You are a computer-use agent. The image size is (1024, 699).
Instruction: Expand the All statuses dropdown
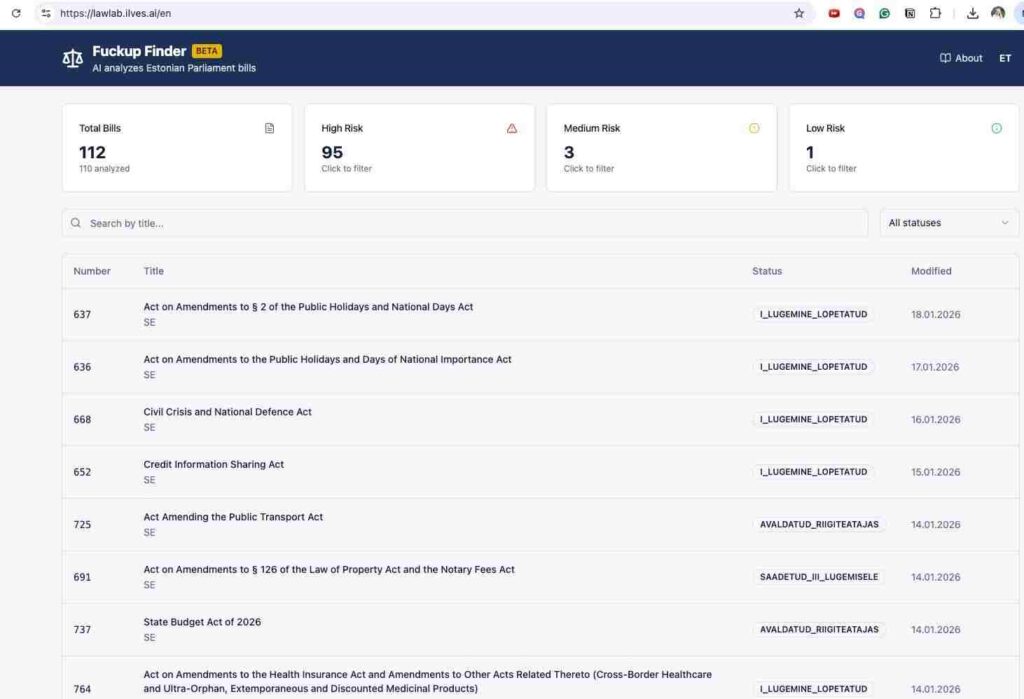[948, 223]
